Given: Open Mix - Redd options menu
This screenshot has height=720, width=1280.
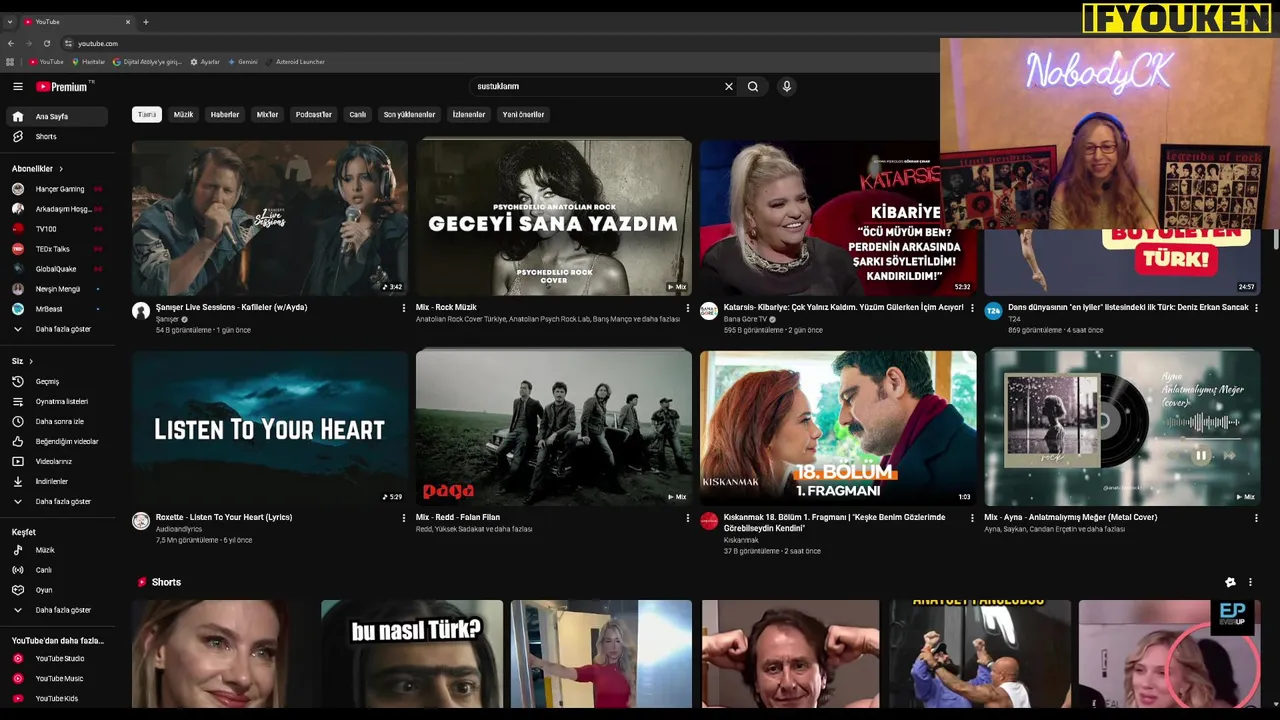Looking at the screenshot, I should point(687,518).
